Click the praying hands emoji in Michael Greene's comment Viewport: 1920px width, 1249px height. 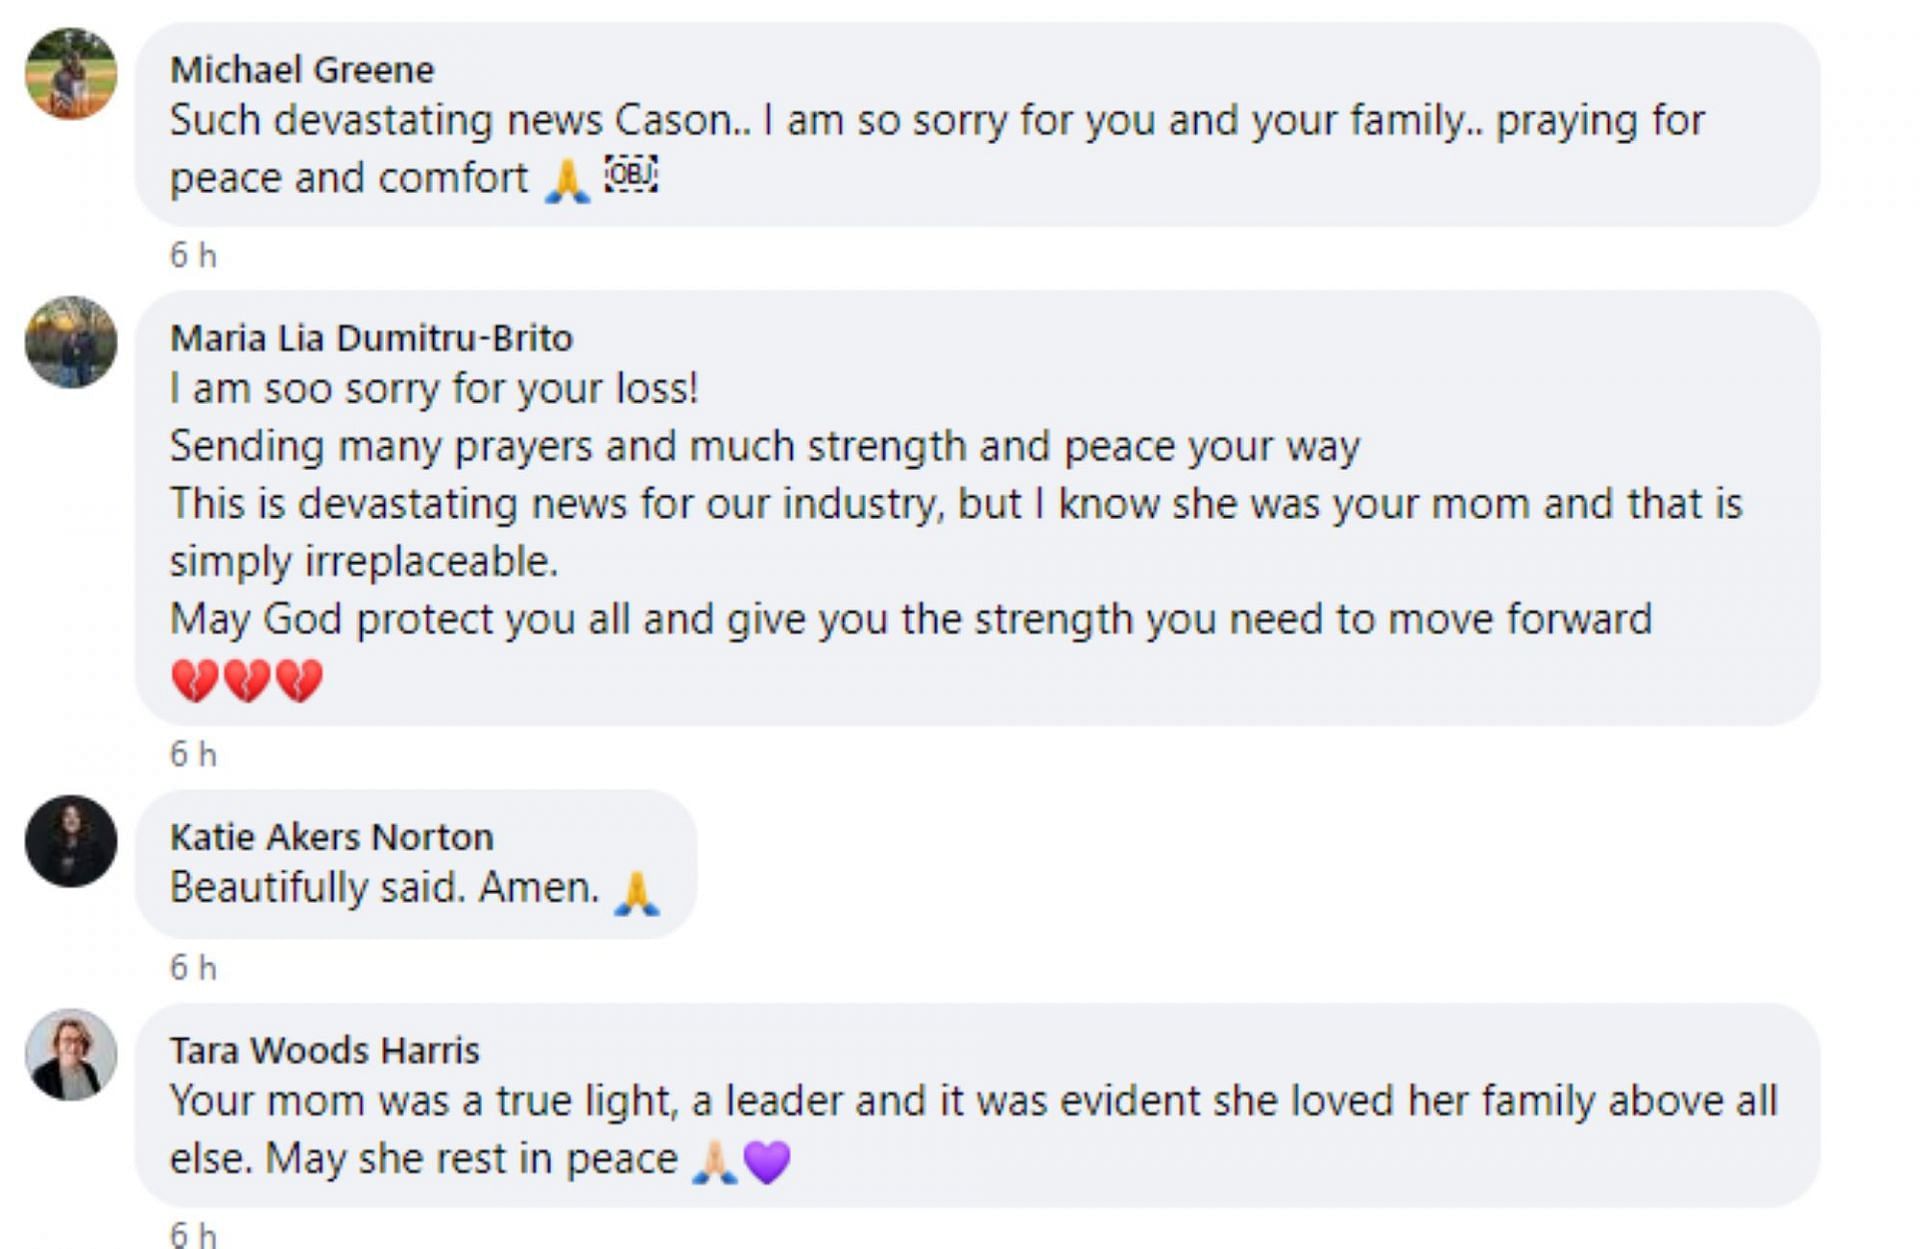(x=567, y=181)
